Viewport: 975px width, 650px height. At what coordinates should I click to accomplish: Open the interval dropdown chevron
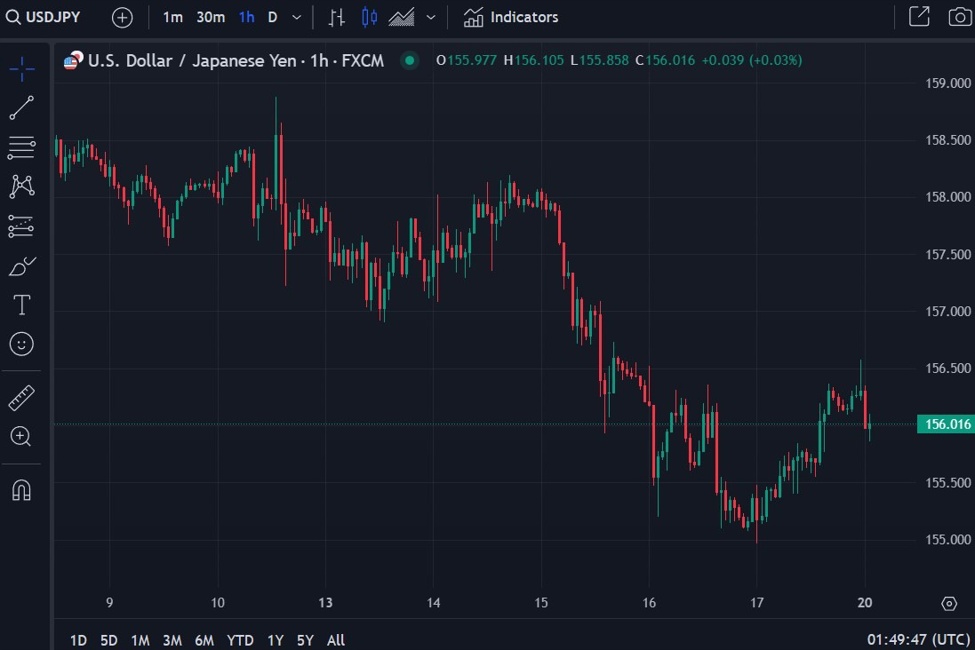(295, 17)
